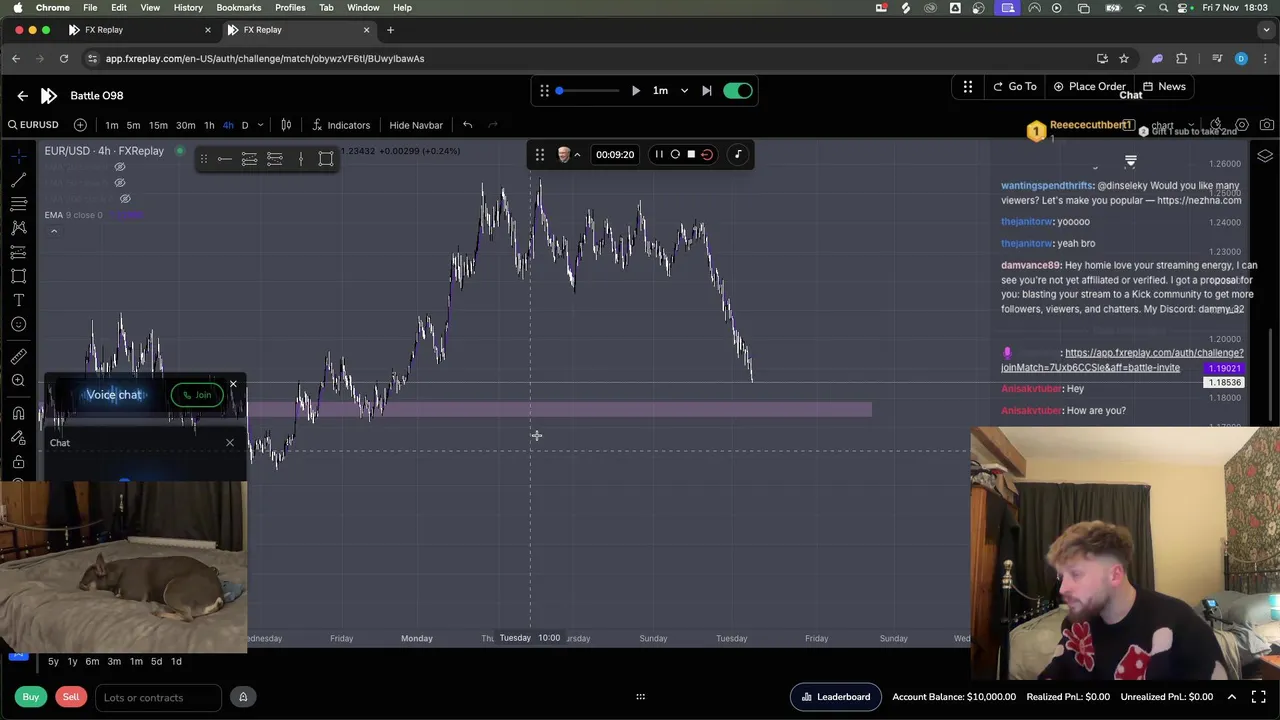The height and width of the screenshot is (720, 1280).
Task: Open Place Order
Action: coord(1089,86)
